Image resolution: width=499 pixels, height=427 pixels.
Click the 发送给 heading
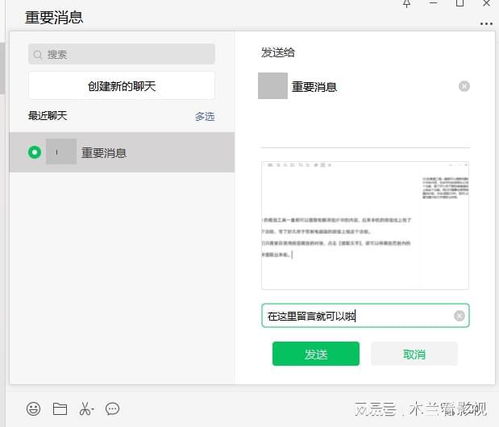pyautogui.click(x=278, y=52)
